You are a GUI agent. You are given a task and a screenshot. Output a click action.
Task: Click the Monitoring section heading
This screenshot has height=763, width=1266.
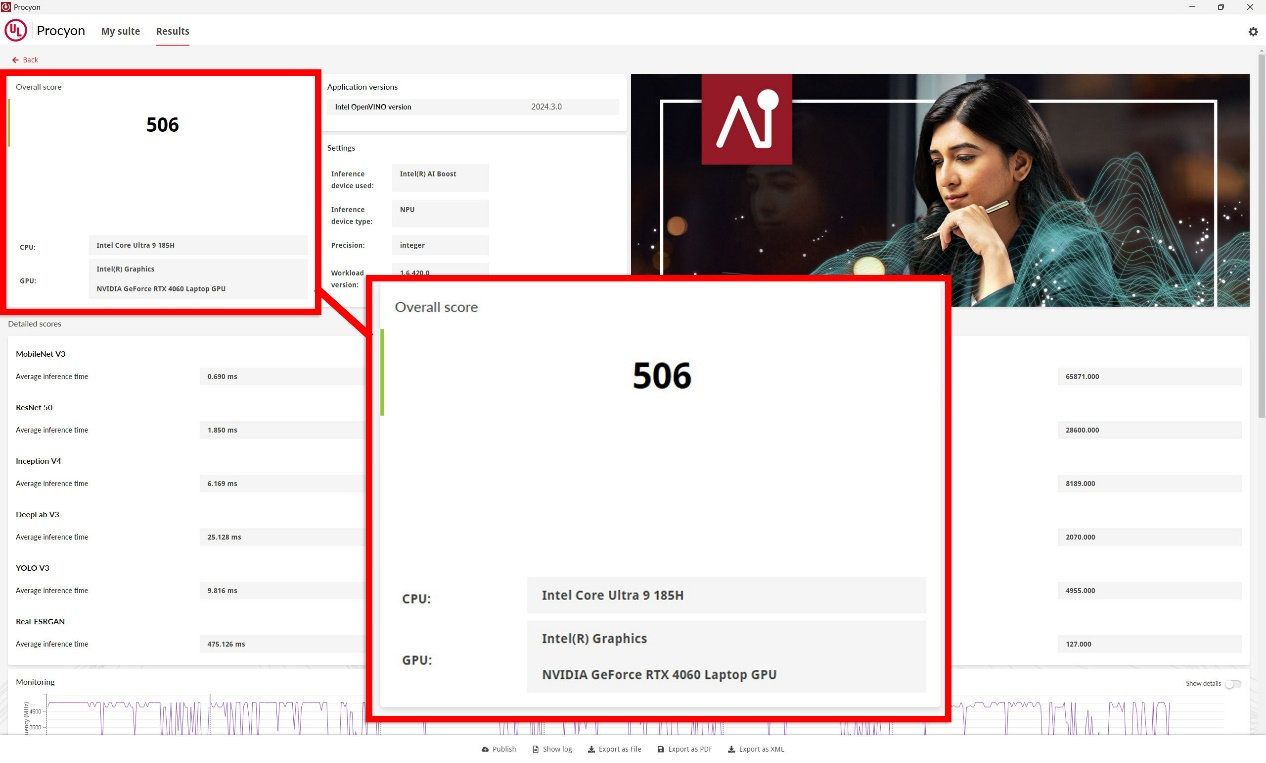click(x=35, y=682)
